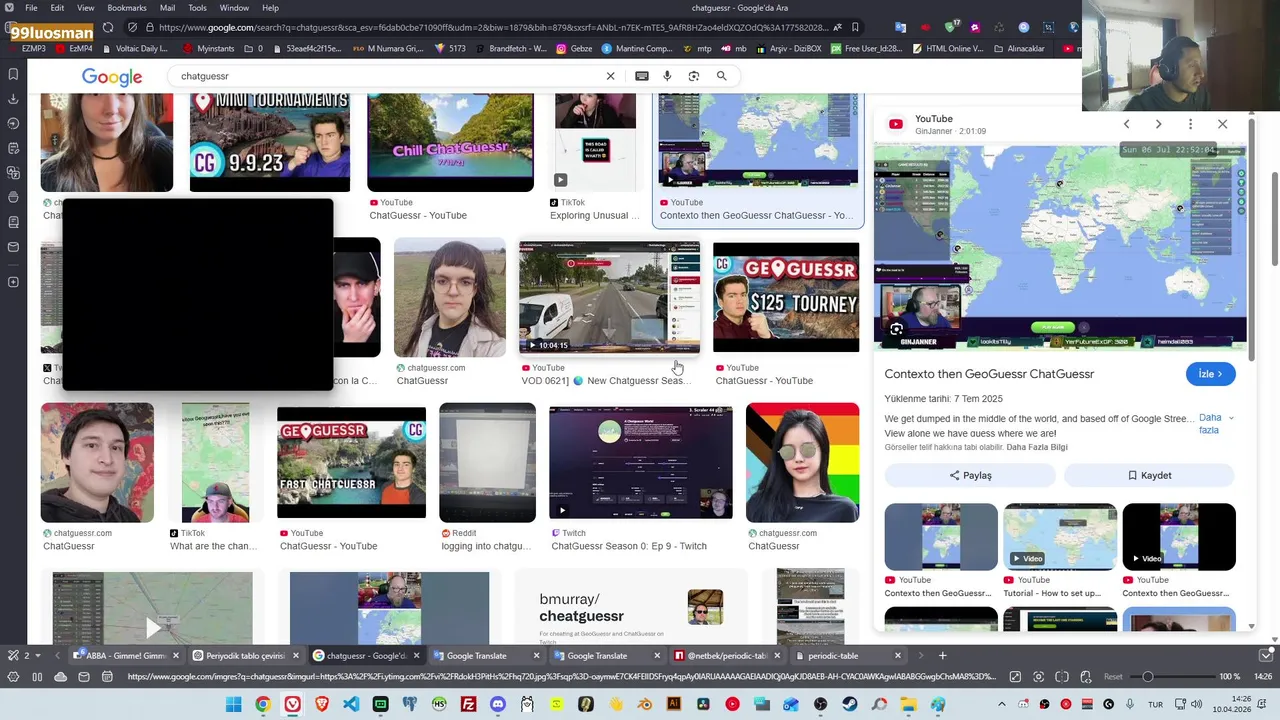Open the on-screen keyboard input tool

click(x=642, y=76)
